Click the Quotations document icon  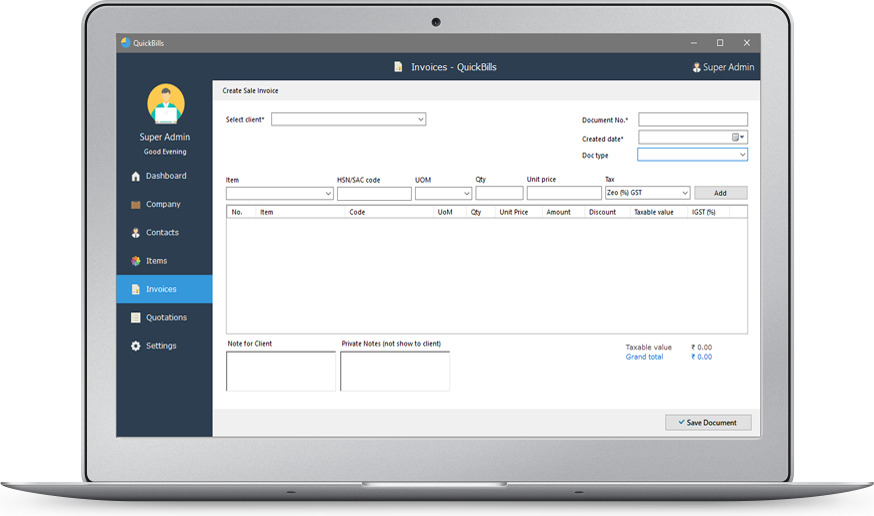135,318
